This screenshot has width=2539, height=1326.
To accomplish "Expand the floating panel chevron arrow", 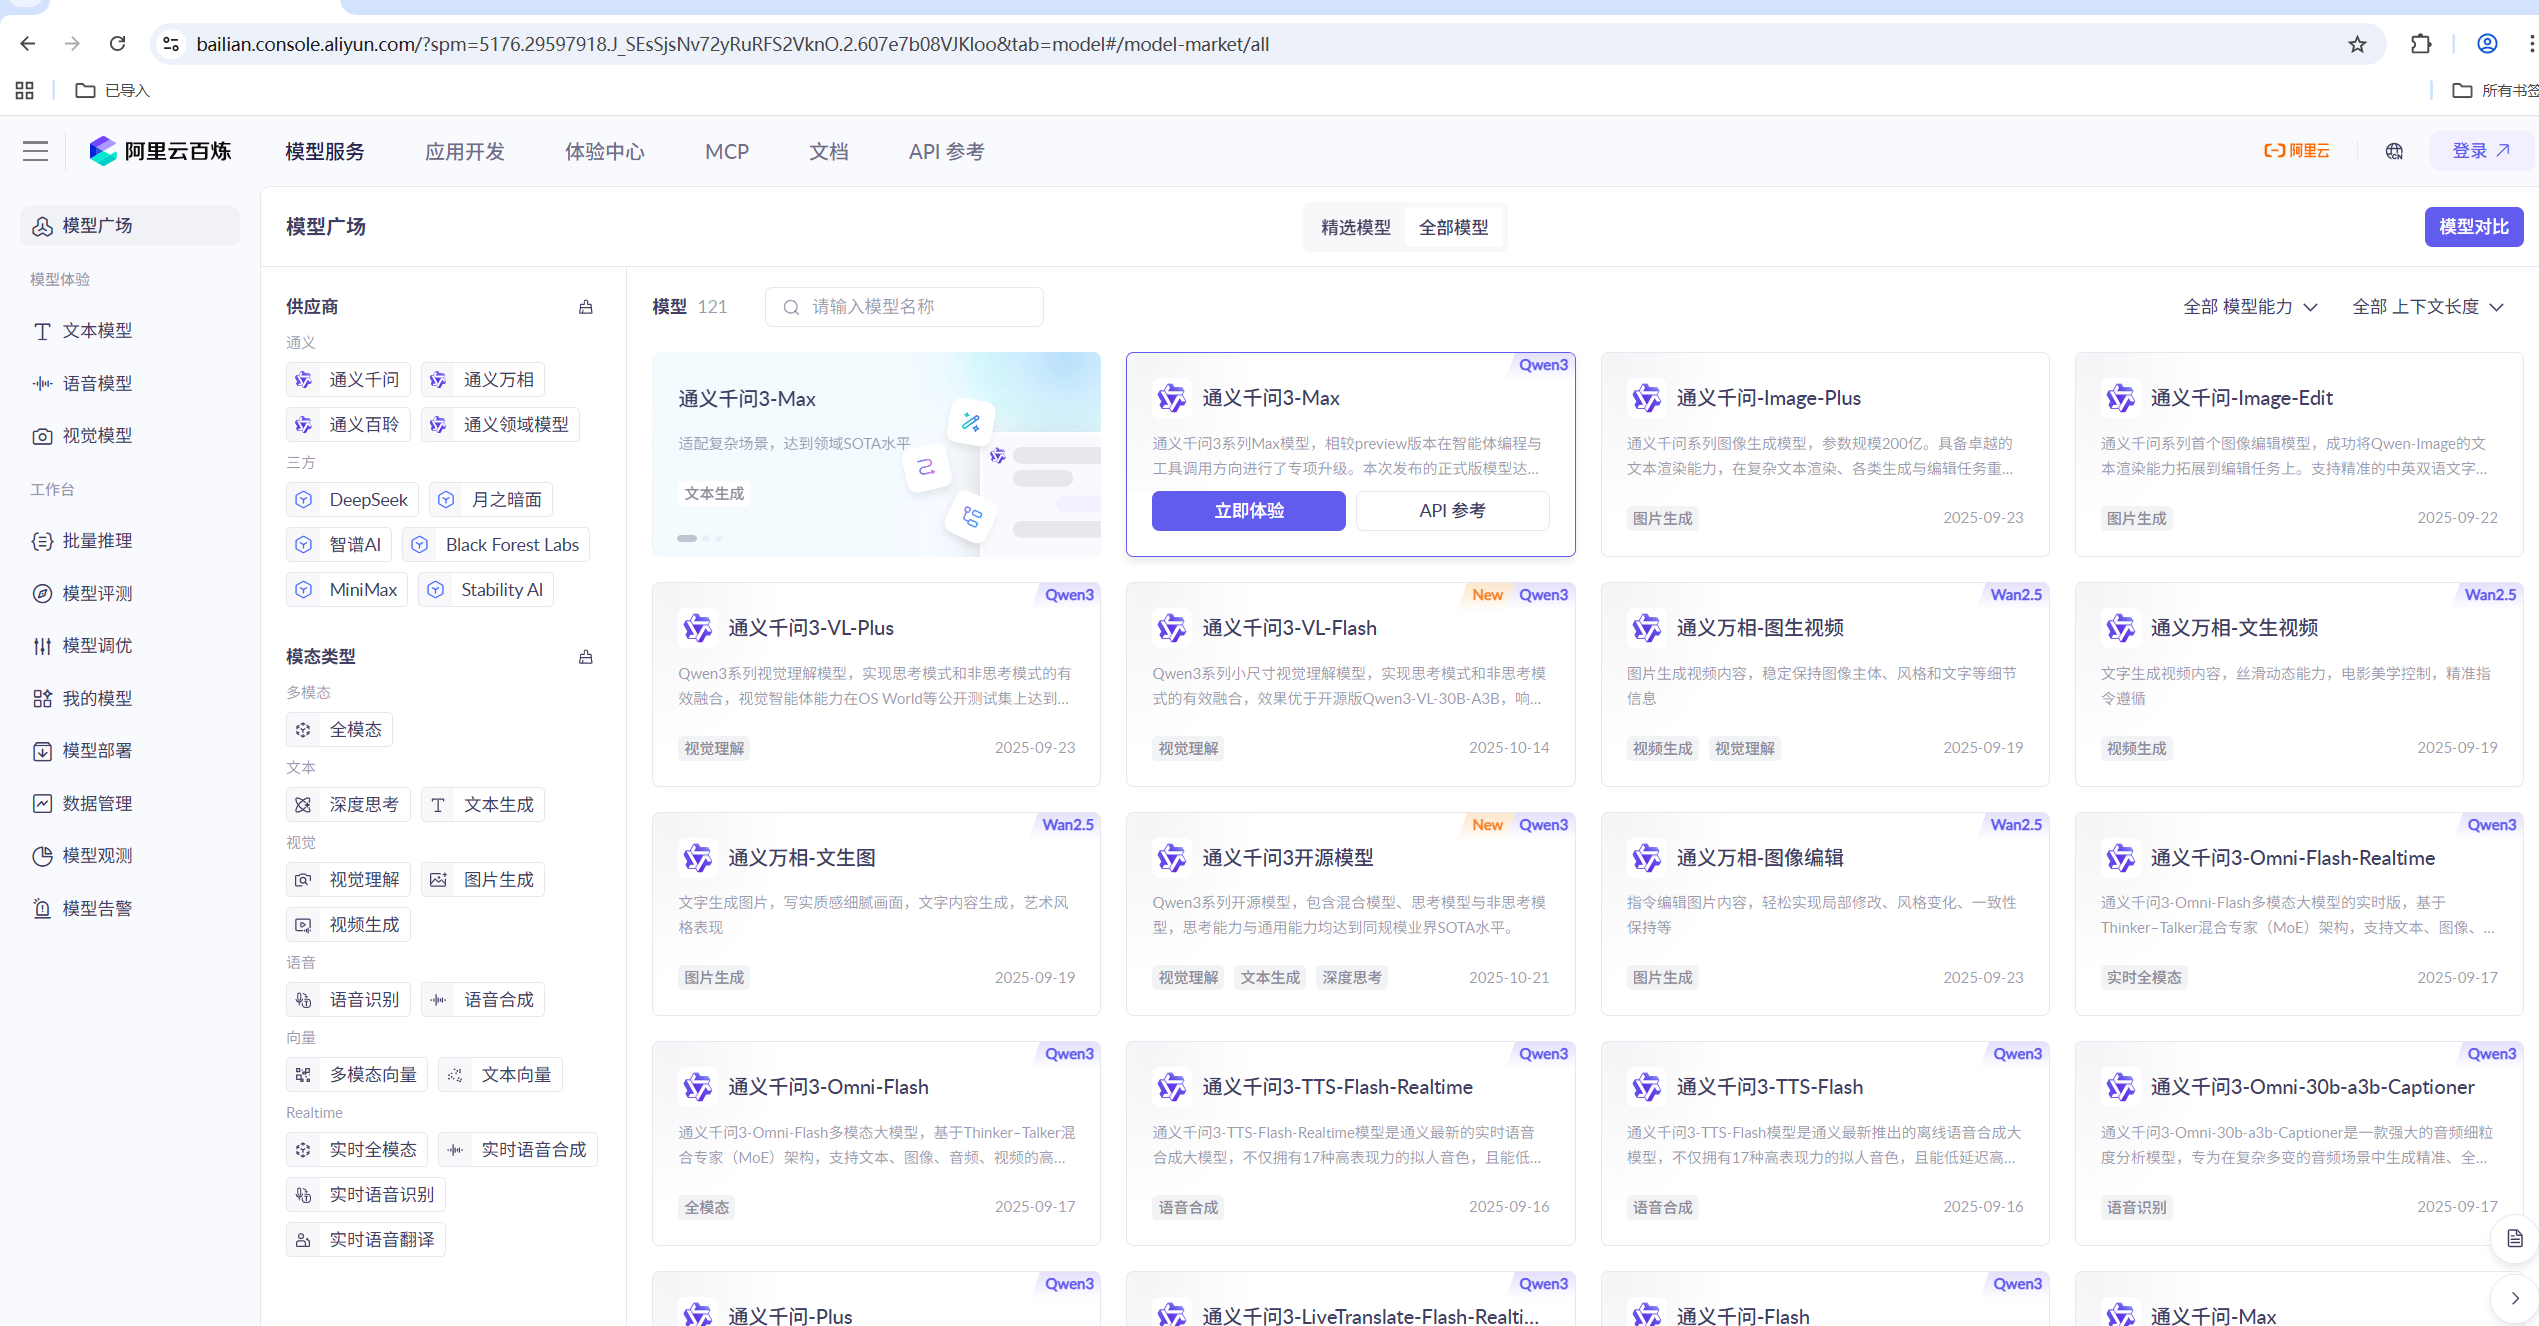I will click(x=2514, y=1299).
